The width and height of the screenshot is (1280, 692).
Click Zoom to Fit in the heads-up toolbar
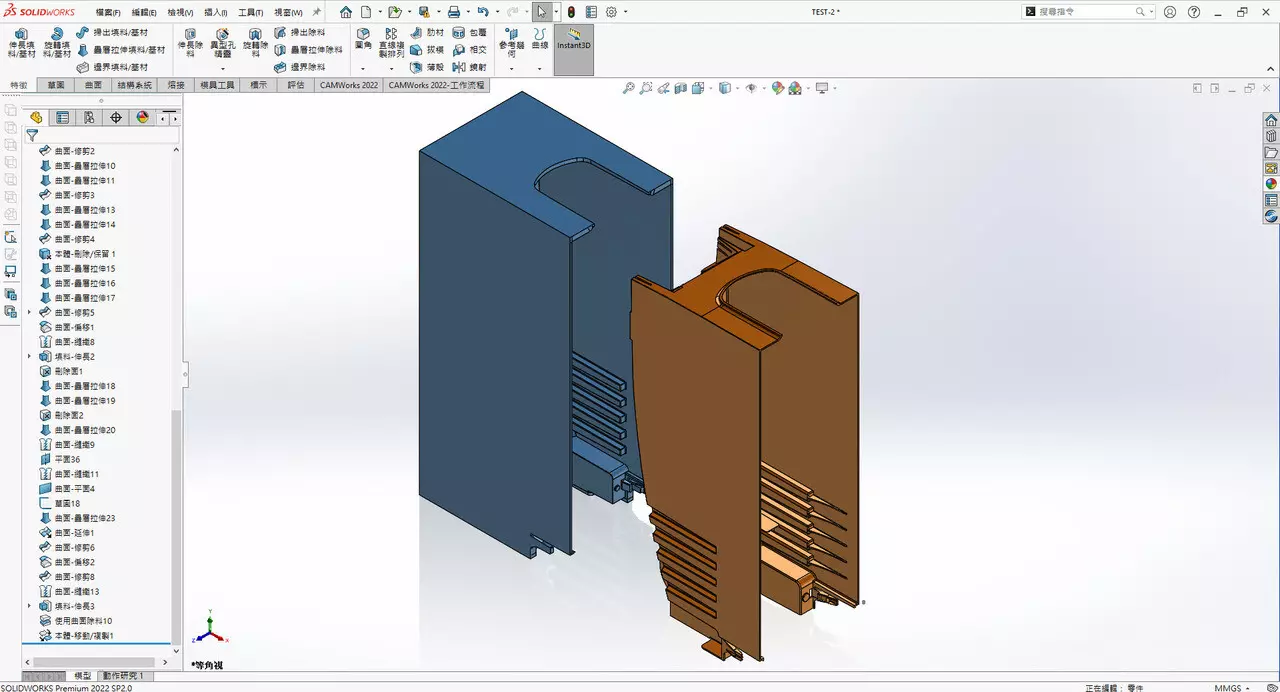pos(628,88)
